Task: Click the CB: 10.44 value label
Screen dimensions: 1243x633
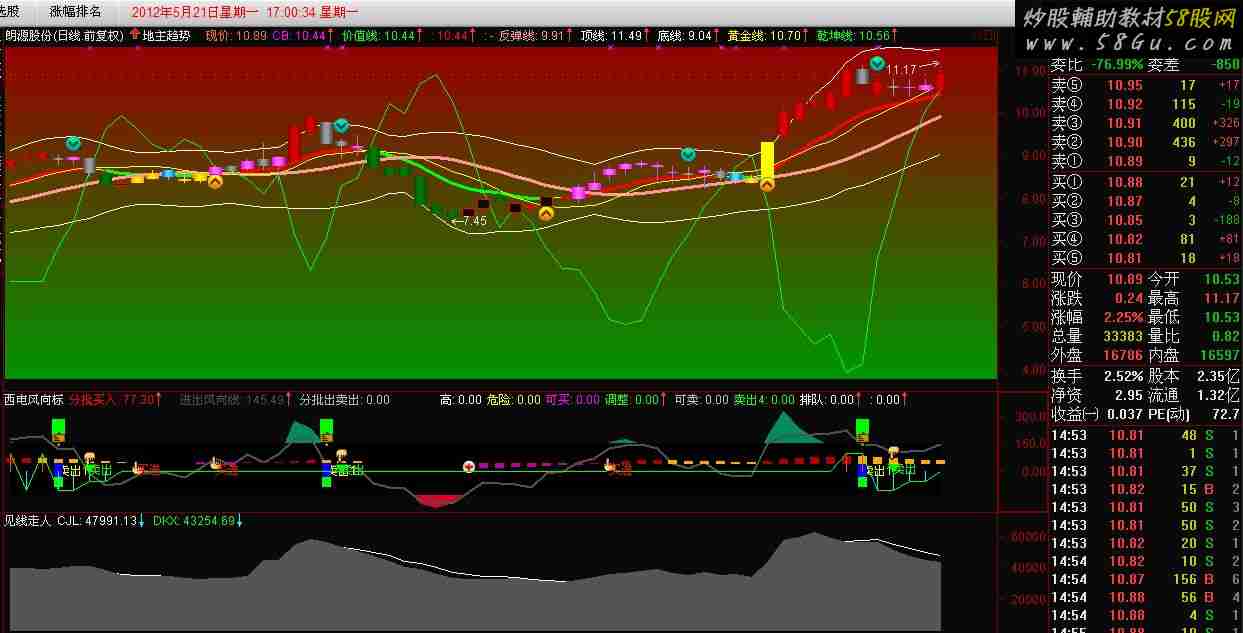Action: 299,35
